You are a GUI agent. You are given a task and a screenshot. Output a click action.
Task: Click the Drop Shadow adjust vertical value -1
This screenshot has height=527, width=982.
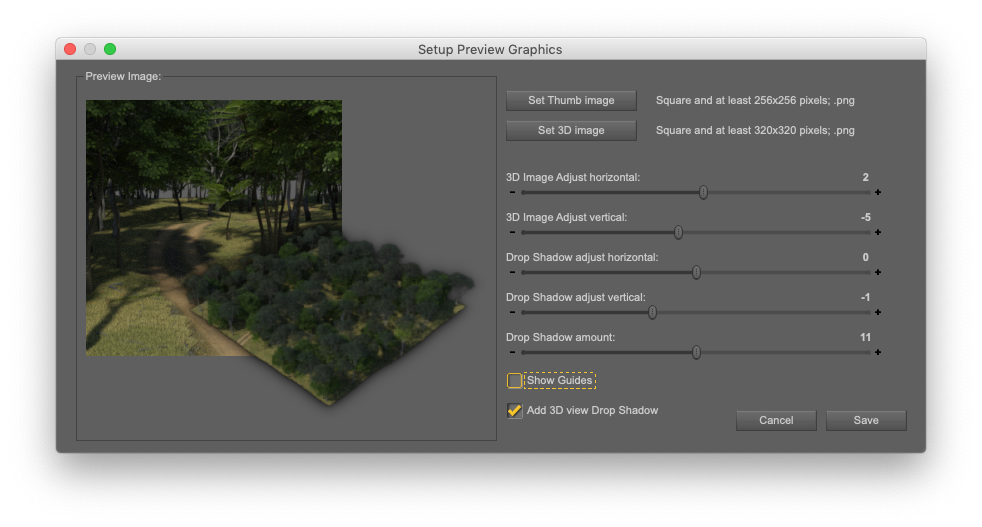click(x=866, y=297)
